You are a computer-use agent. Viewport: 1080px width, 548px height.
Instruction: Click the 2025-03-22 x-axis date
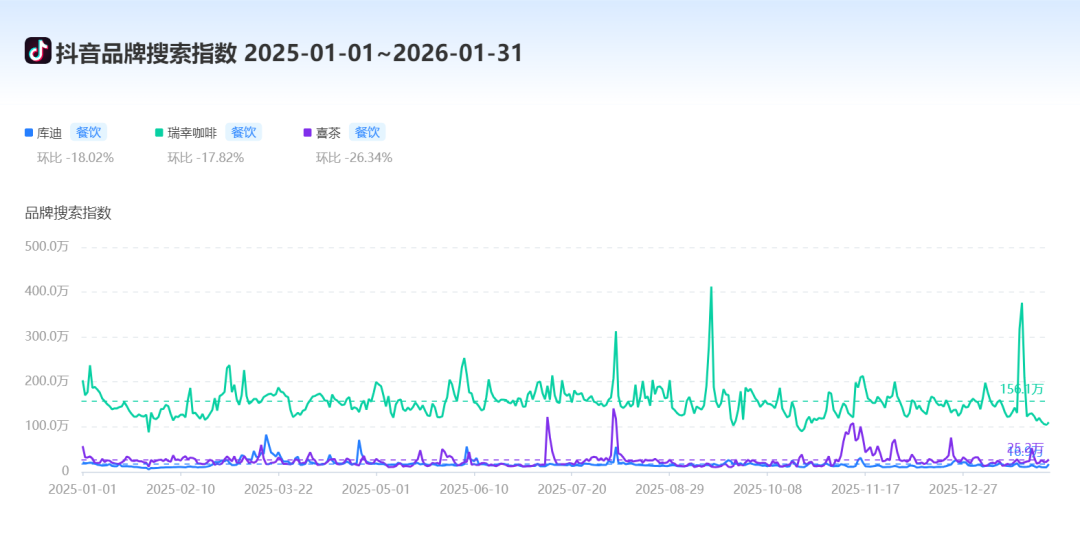278,489
